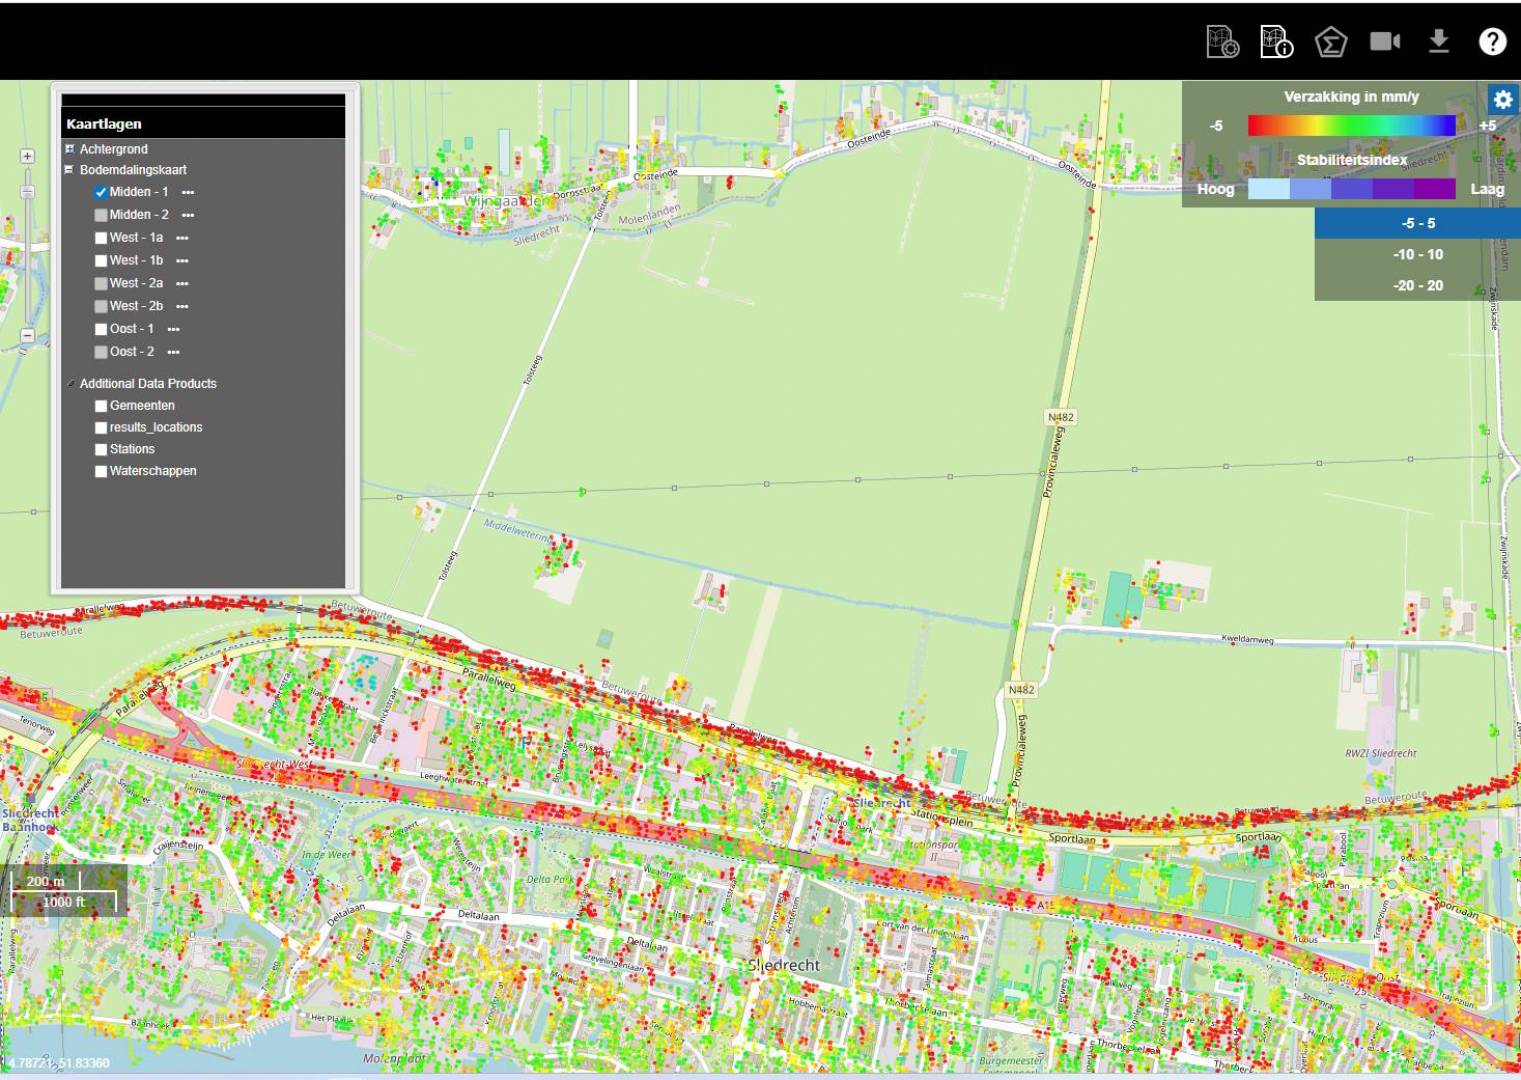
Task: Click the Verzakking rainbow color gradient bar
Action: [1351, 125]
